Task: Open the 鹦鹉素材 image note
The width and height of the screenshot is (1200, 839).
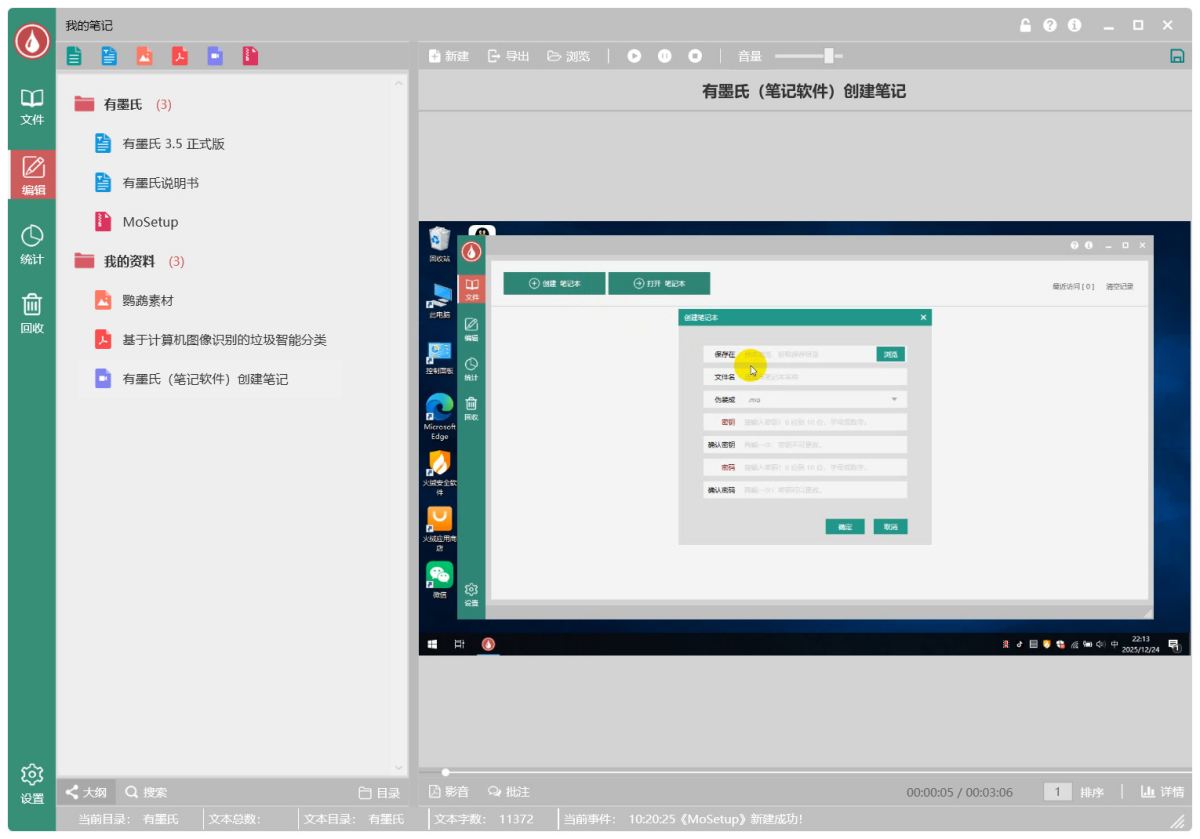Action: 148,300
